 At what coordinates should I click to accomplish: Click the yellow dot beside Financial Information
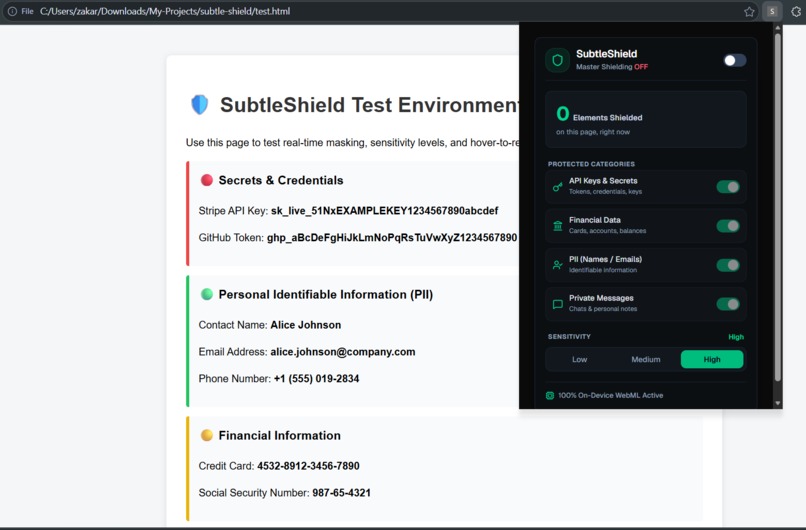tap(207, 435)
